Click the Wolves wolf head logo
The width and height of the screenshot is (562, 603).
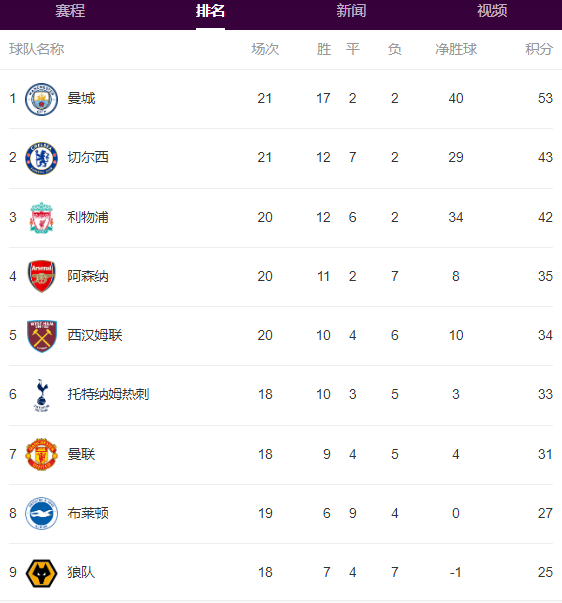tap(42, 573)
